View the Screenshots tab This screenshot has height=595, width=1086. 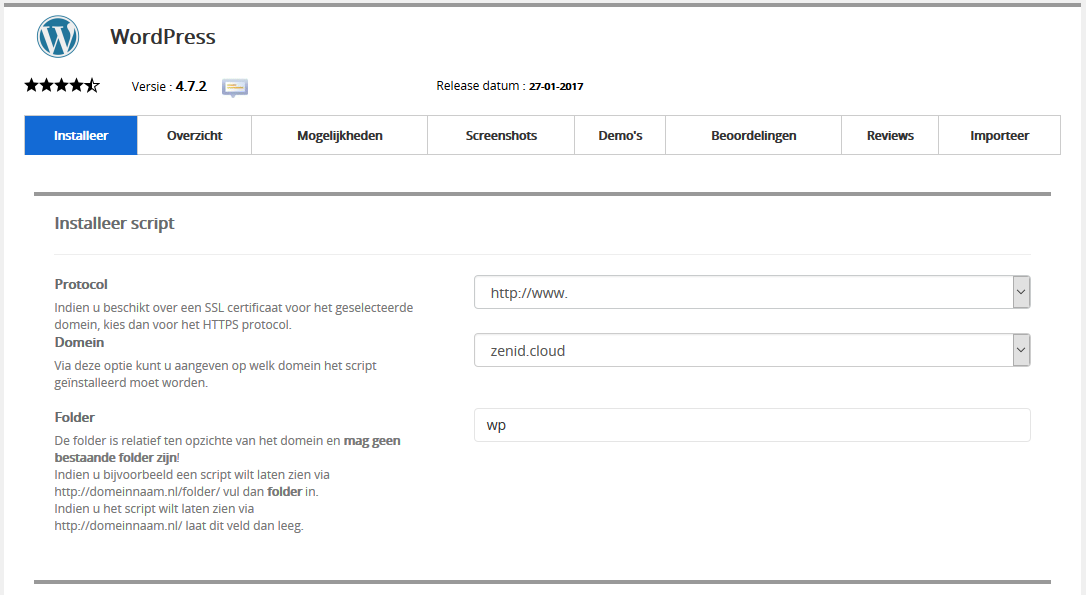(x=501, y=135)
